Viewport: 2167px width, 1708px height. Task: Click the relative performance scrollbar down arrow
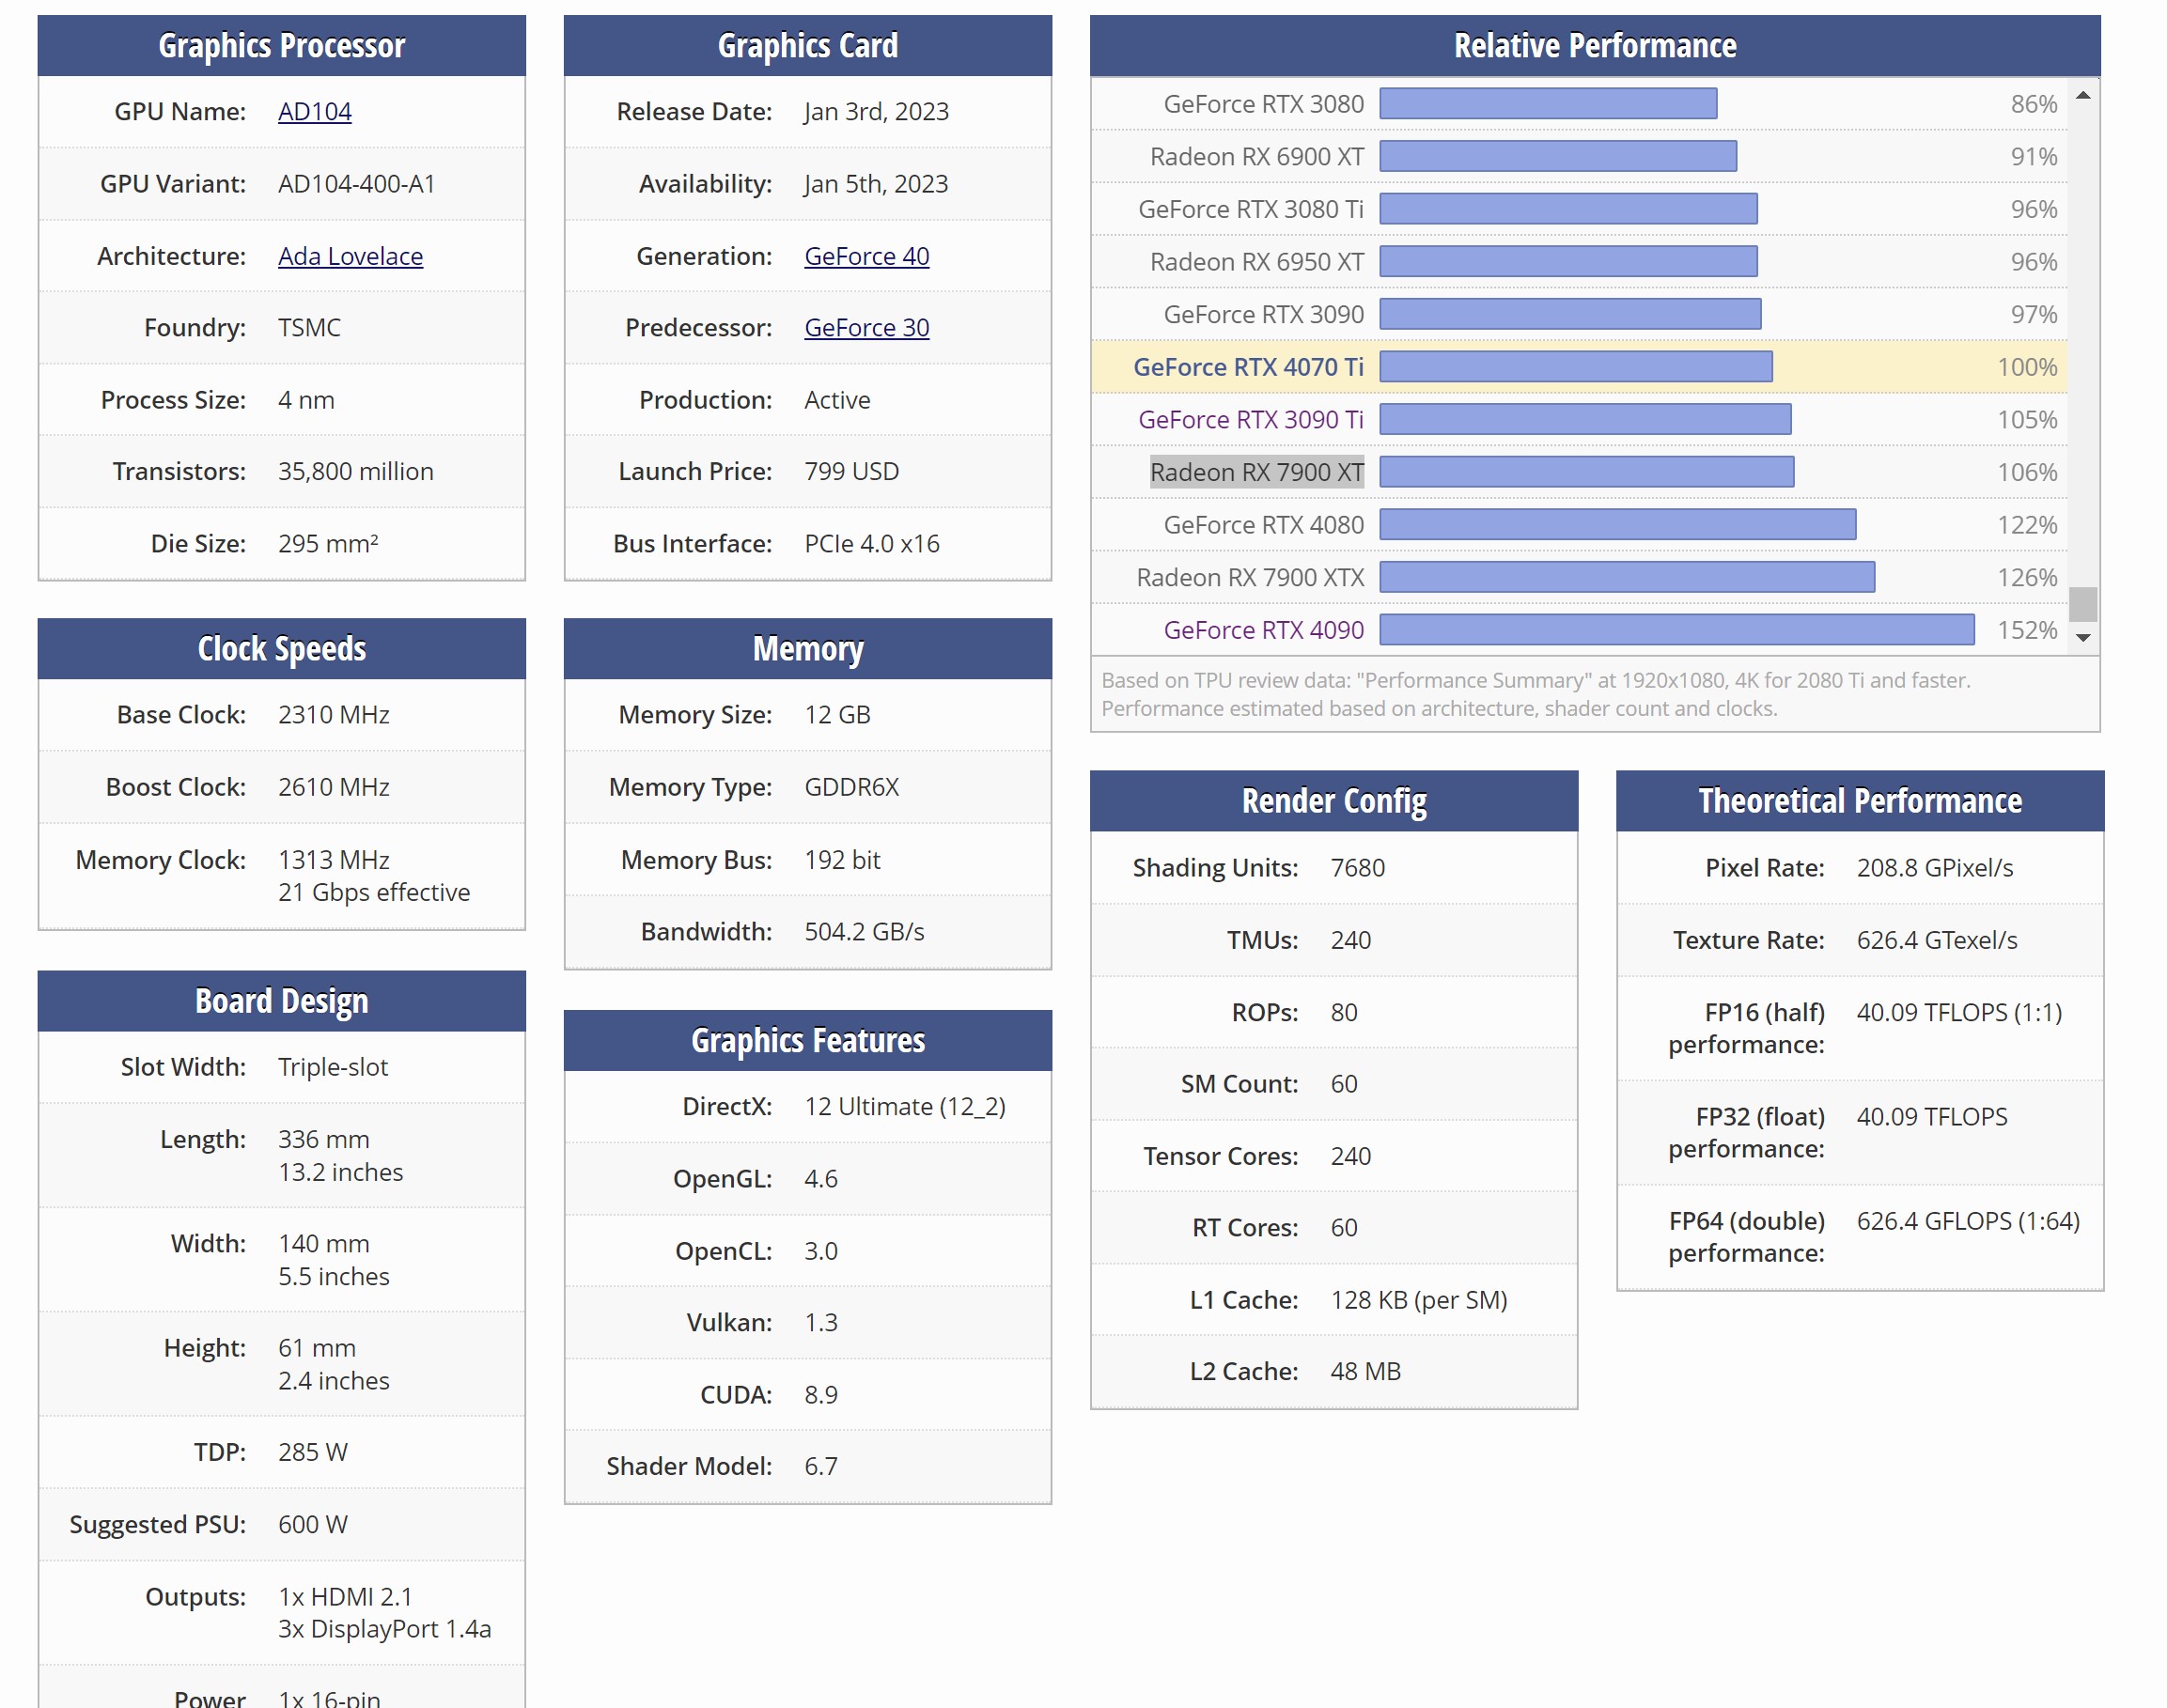pos(2083,638)
